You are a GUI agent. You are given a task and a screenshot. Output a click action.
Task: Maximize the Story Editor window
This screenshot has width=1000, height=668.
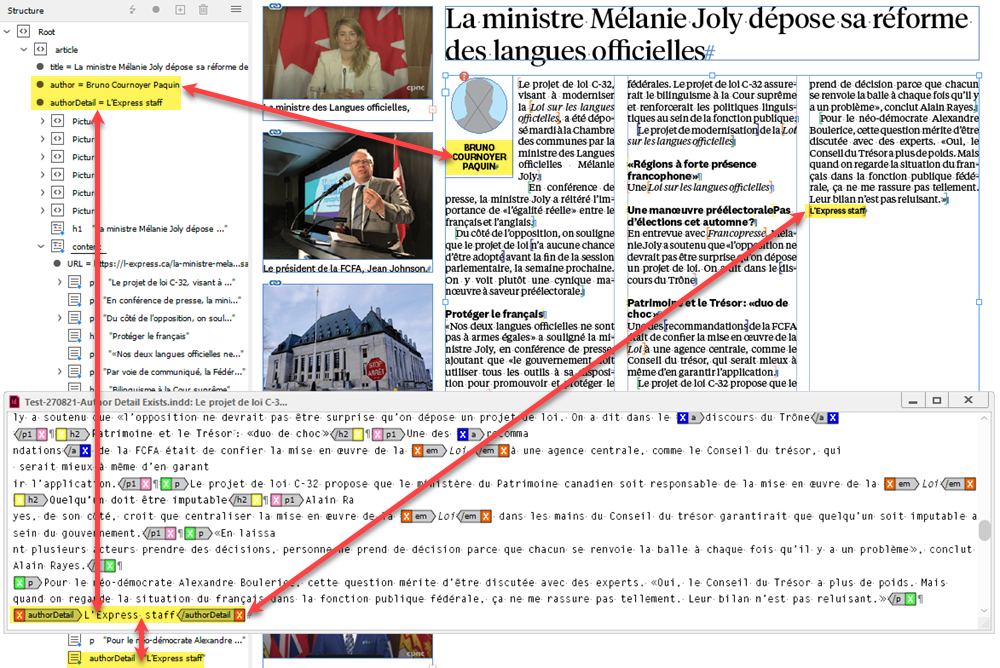937,400
